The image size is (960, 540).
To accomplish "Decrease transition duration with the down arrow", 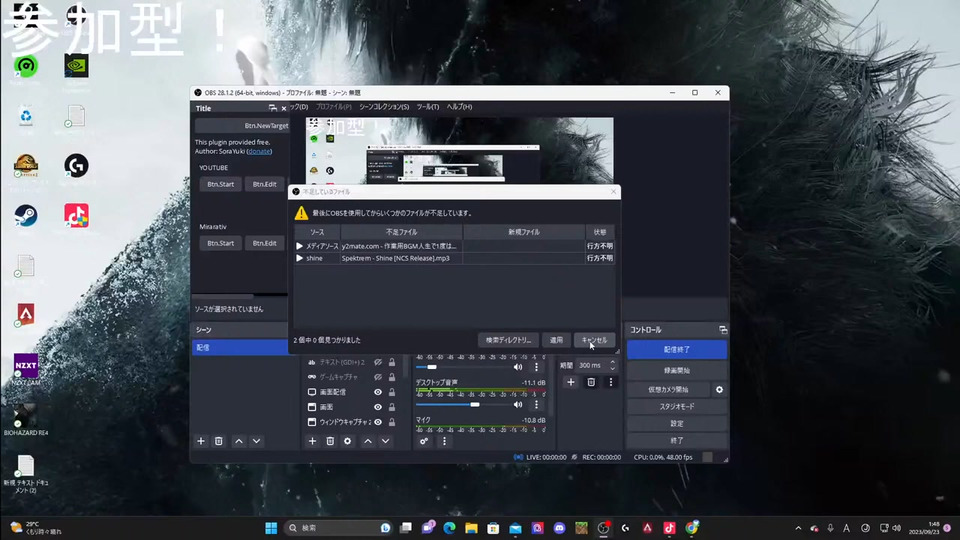I will (x=612, y=369).
